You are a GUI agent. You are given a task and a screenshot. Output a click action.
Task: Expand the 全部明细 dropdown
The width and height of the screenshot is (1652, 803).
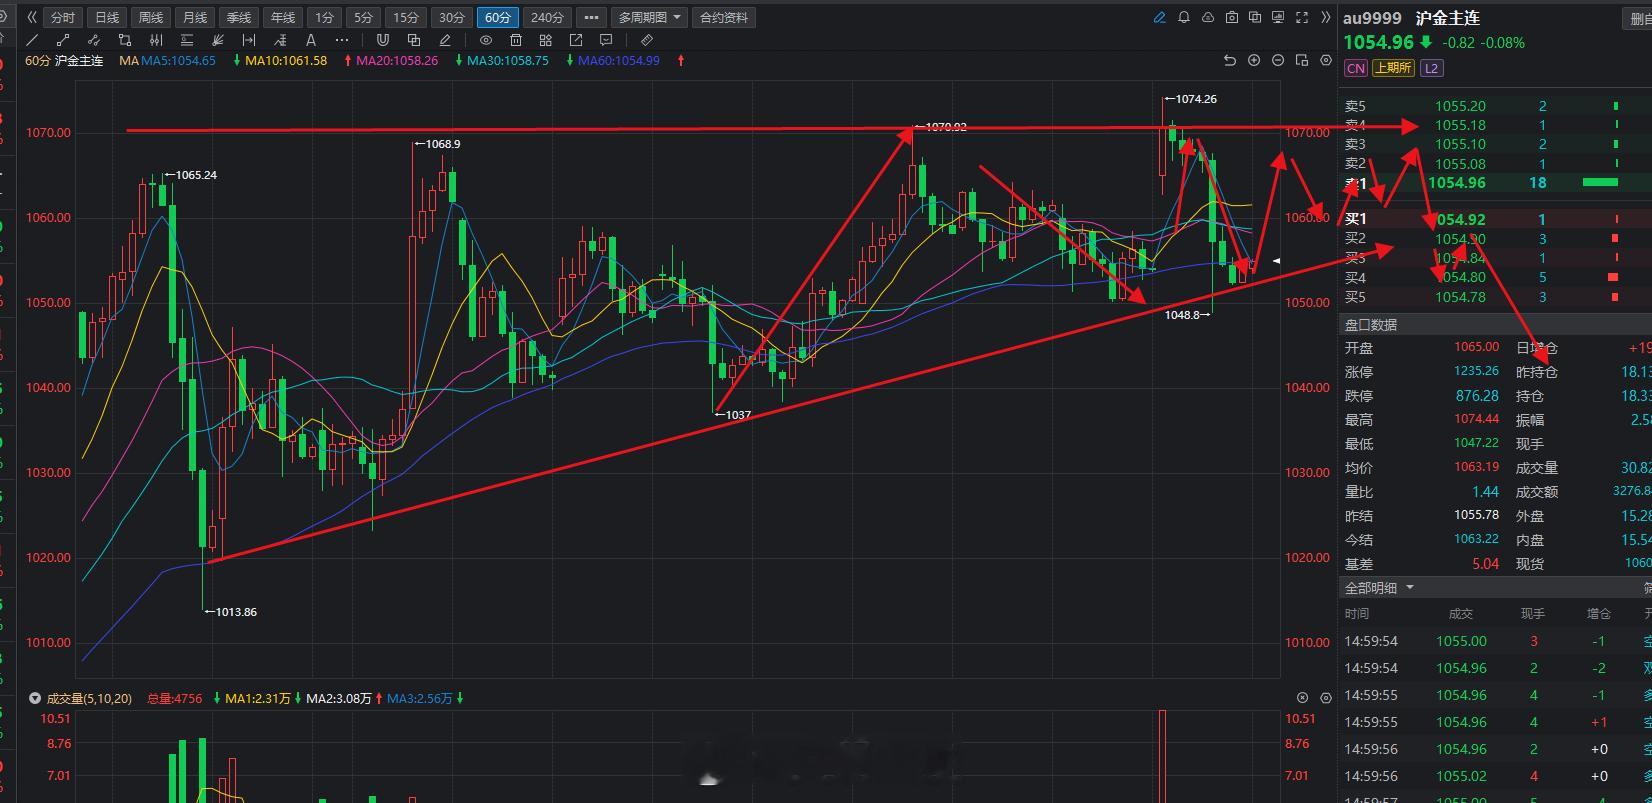[1380, 588]
